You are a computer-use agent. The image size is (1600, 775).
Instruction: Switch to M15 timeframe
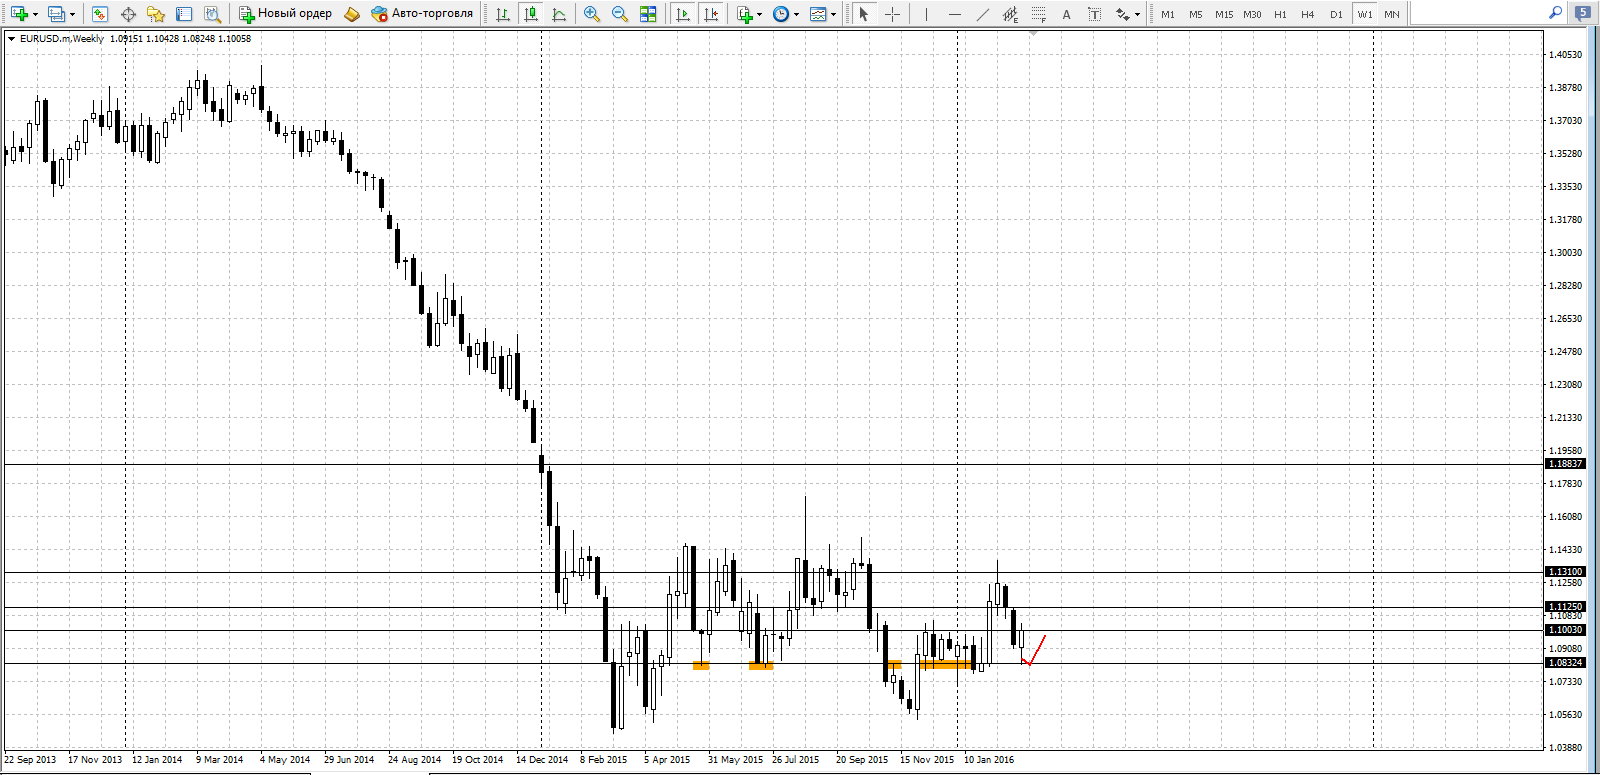pyautogui.click(x=1224, y=14)
